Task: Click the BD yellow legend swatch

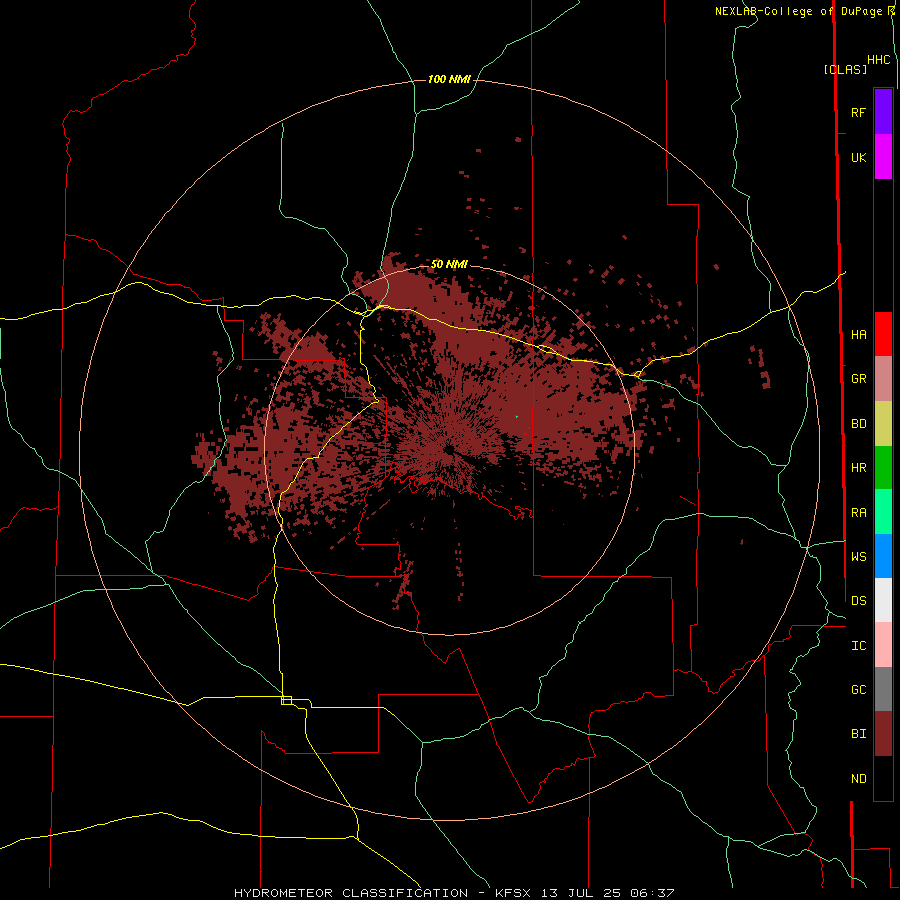Action: tap(883, 424)
